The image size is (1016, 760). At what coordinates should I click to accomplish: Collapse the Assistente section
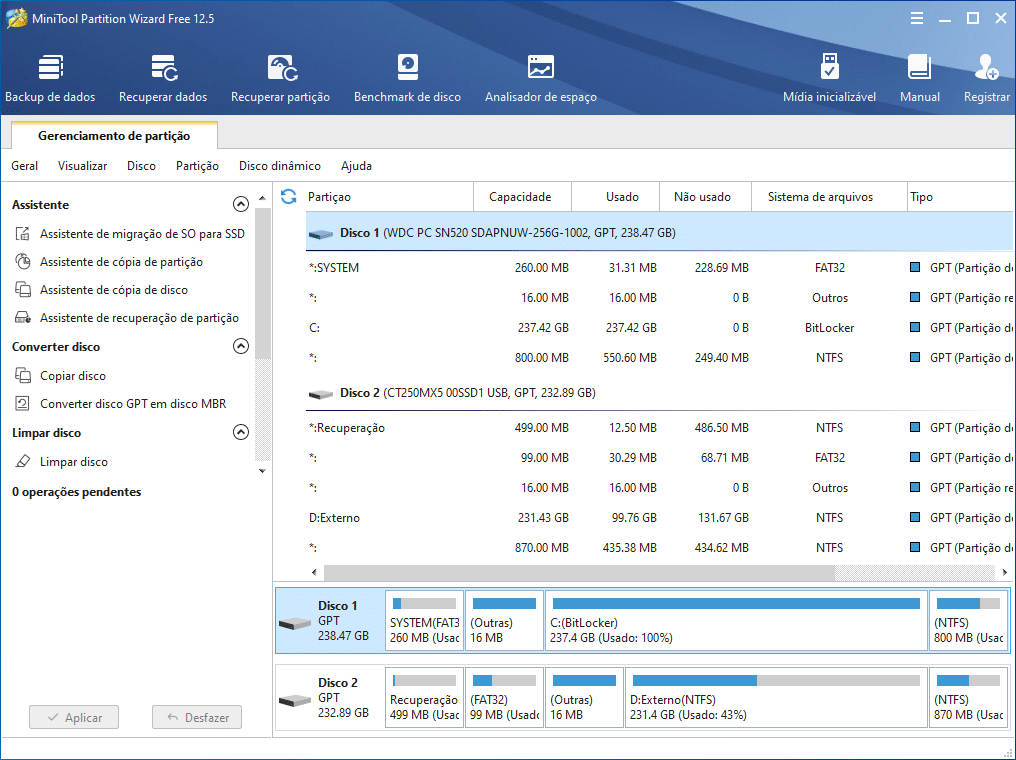[x=240, y=205]
